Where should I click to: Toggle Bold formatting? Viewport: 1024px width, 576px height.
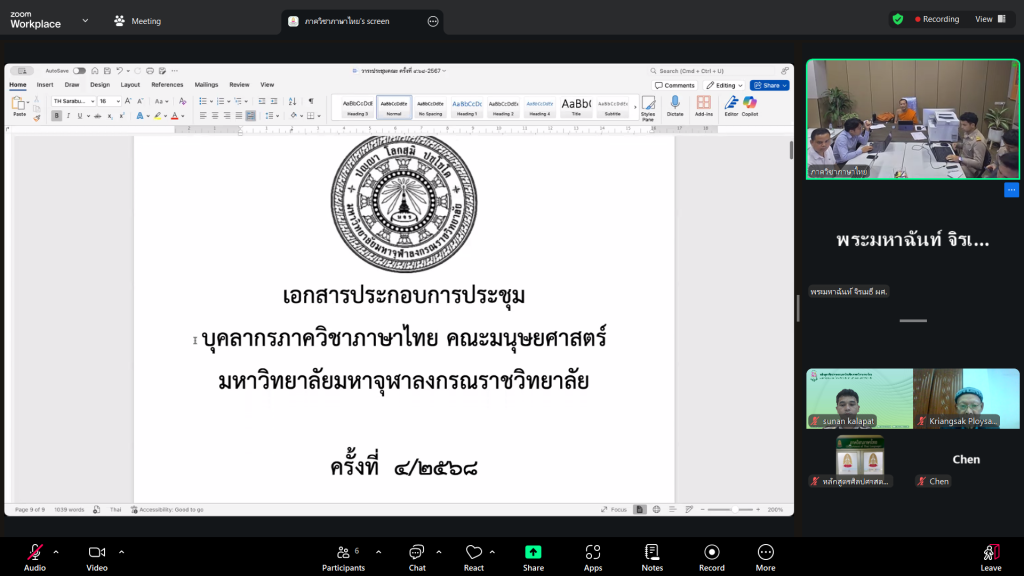point(57,116)
